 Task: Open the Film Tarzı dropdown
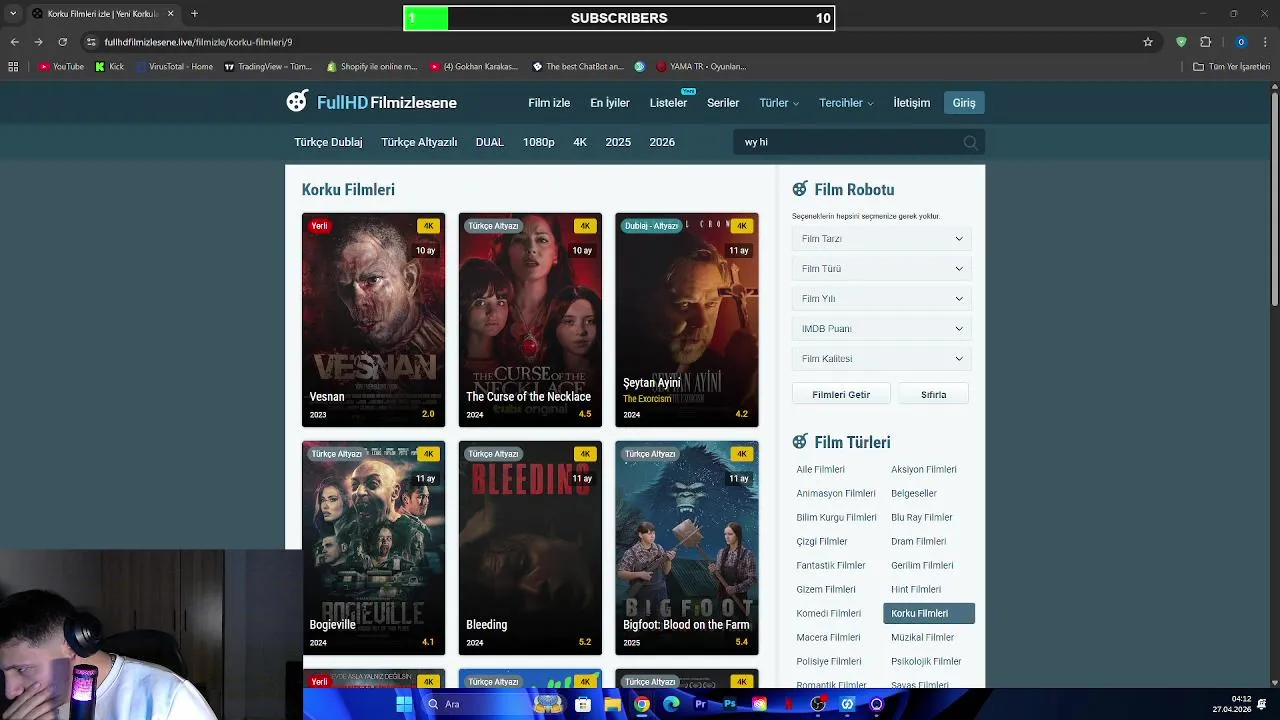tap(882, 239)
